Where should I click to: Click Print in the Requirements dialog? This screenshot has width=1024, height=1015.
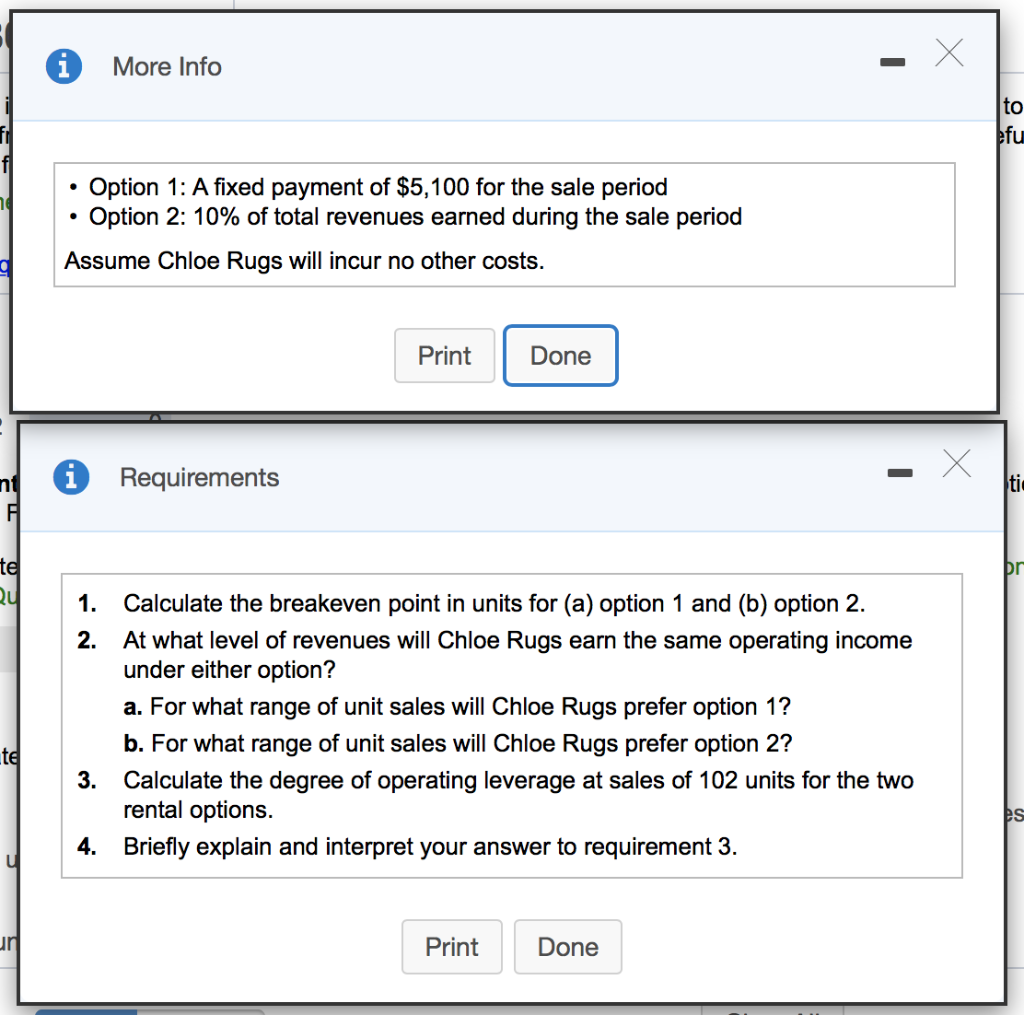[x=451, y=946]
